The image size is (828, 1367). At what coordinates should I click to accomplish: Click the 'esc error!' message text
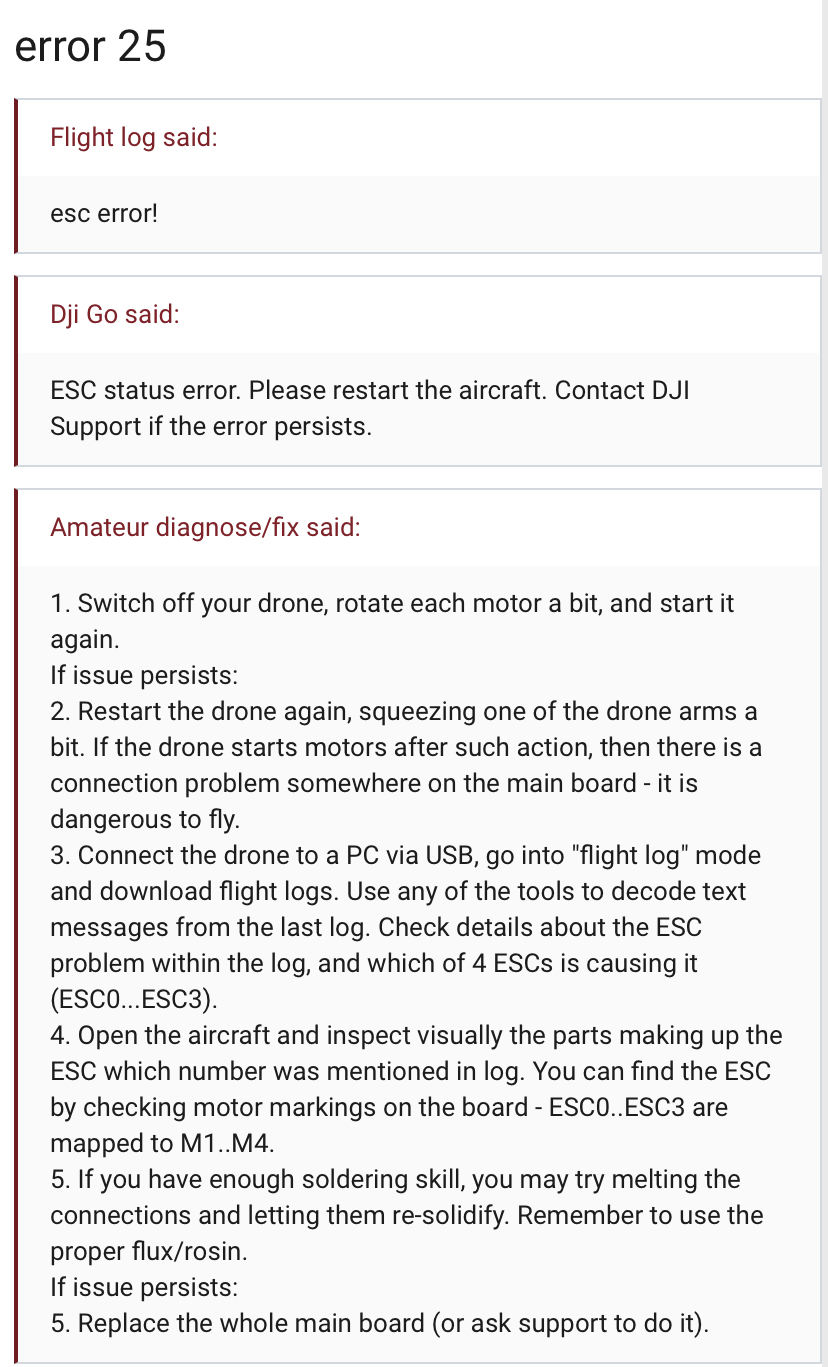104,213
